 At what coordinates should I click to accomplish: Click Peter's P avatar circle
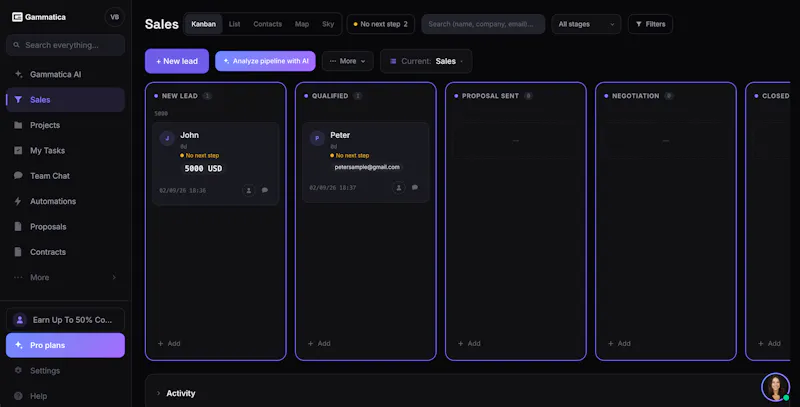317,138
